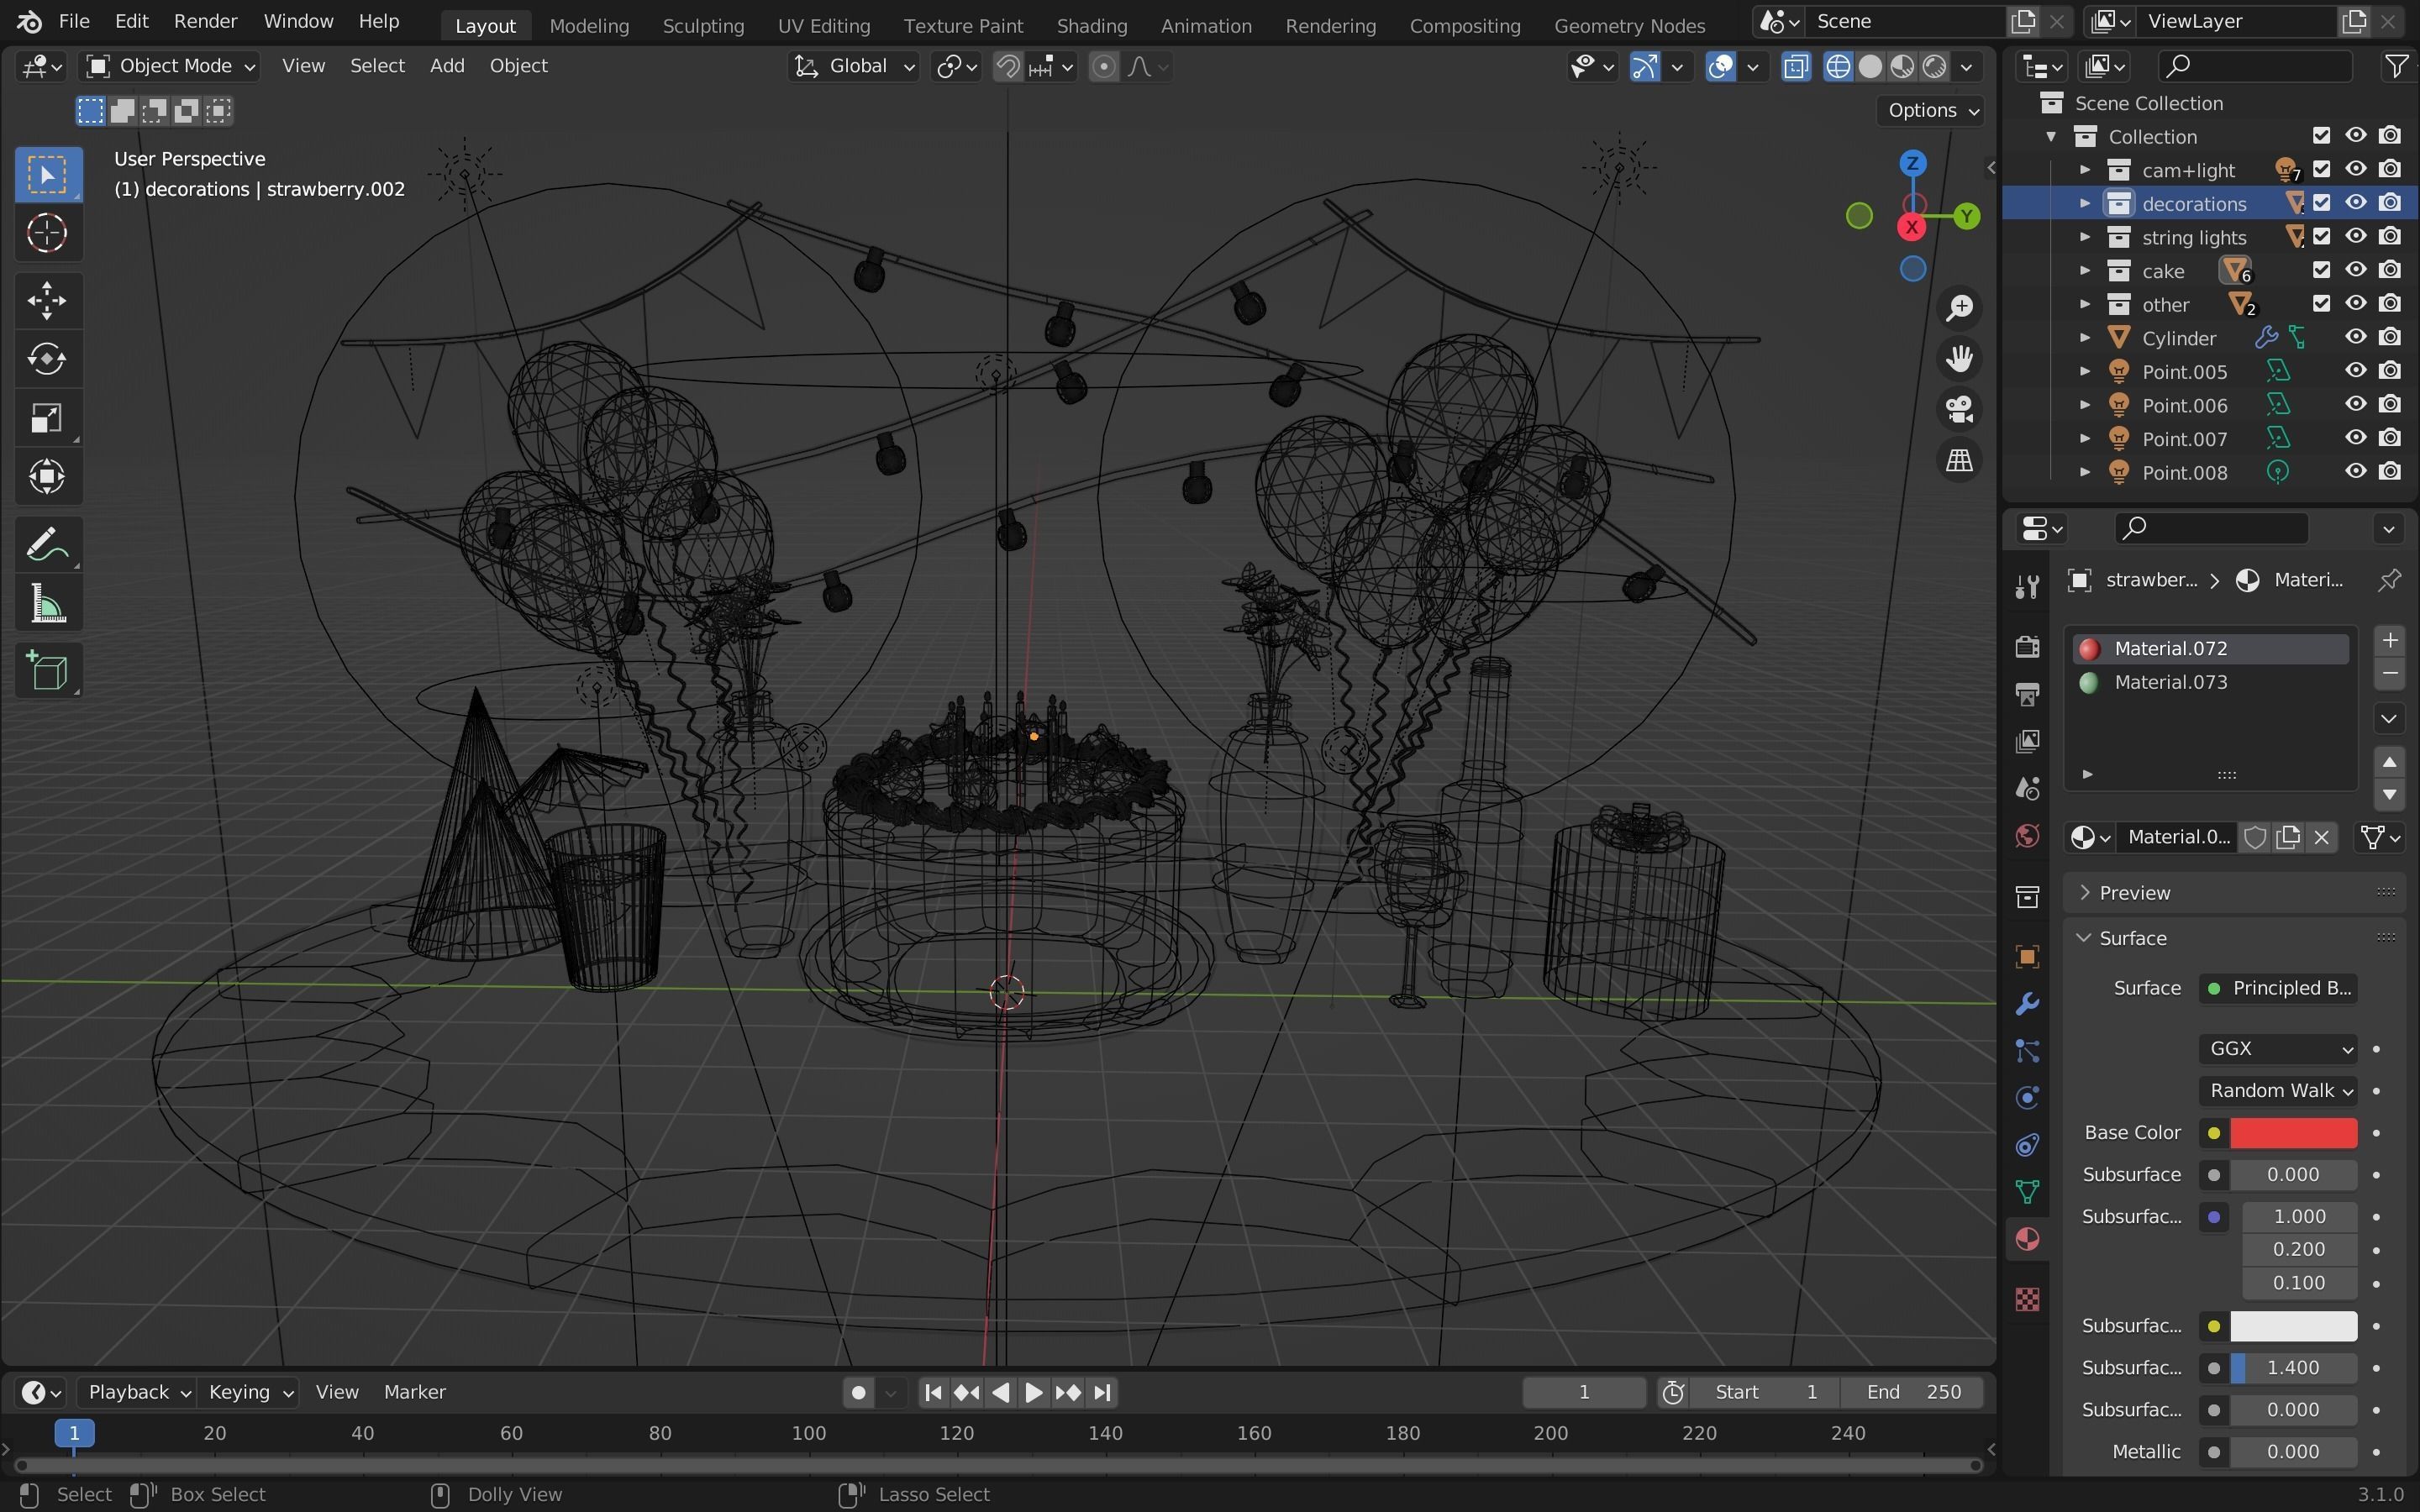Image resolution: width=2420 pixels, height=1512 pixels.
Task: Open the Object Constraints properties tab
Action: pyautogui.click(x=2027, y=1145)
